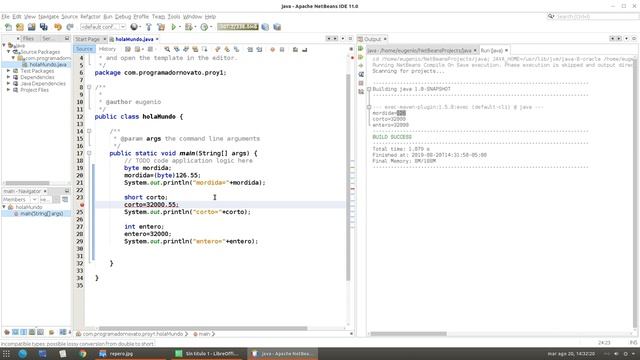Open the default config dropdown
The height and width of the screenshot is (360, 640).
(x=103, y=27)
